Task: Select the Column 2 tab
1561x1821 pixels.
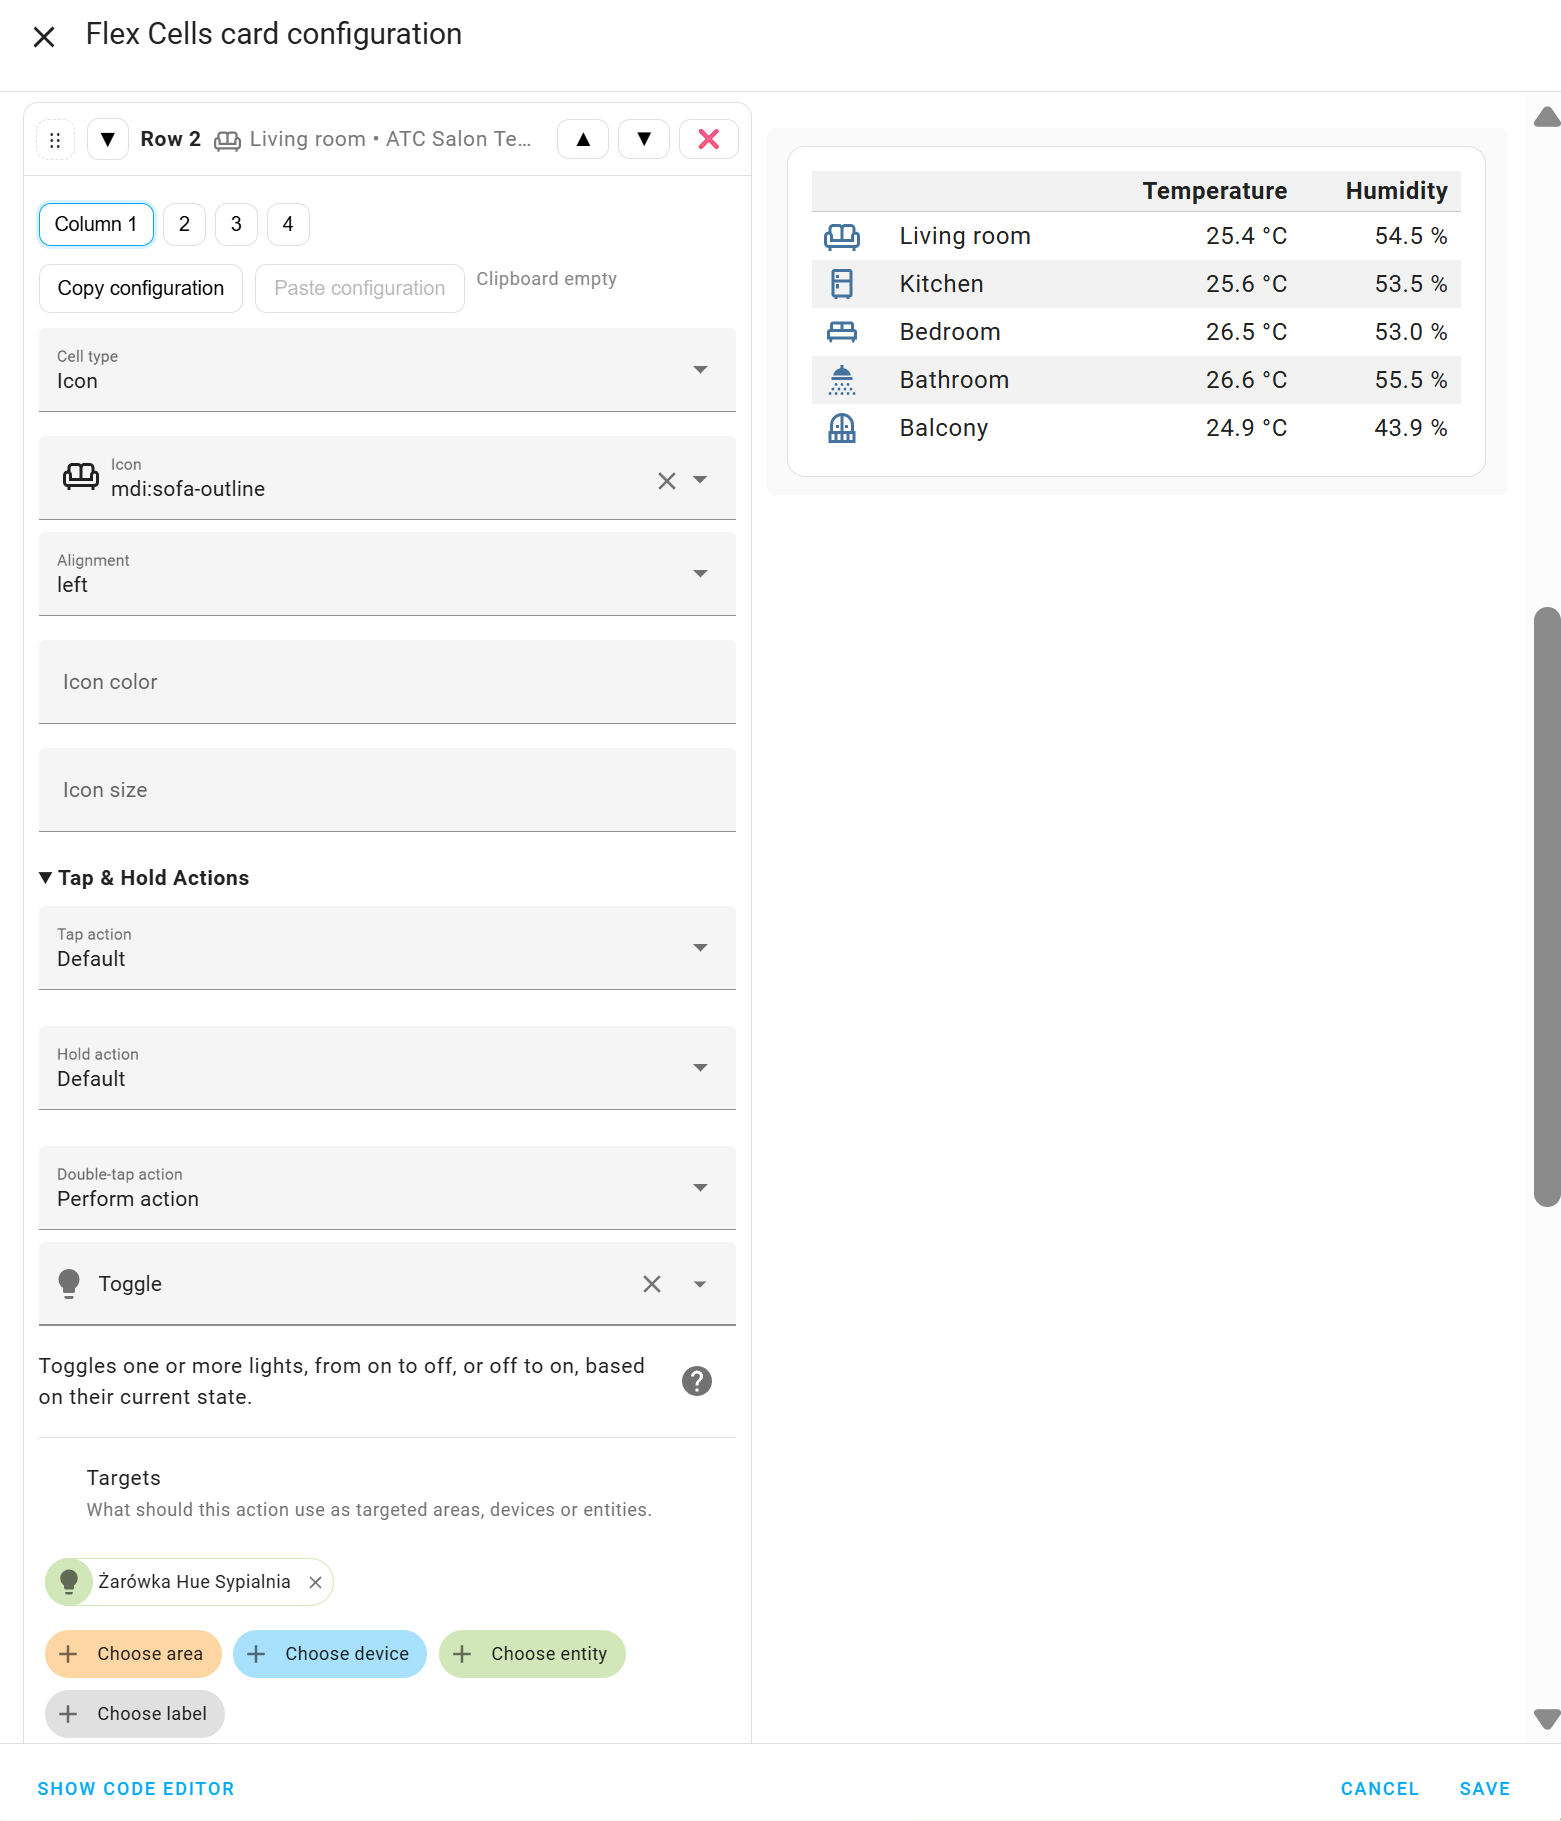Action: coord(184,224)
